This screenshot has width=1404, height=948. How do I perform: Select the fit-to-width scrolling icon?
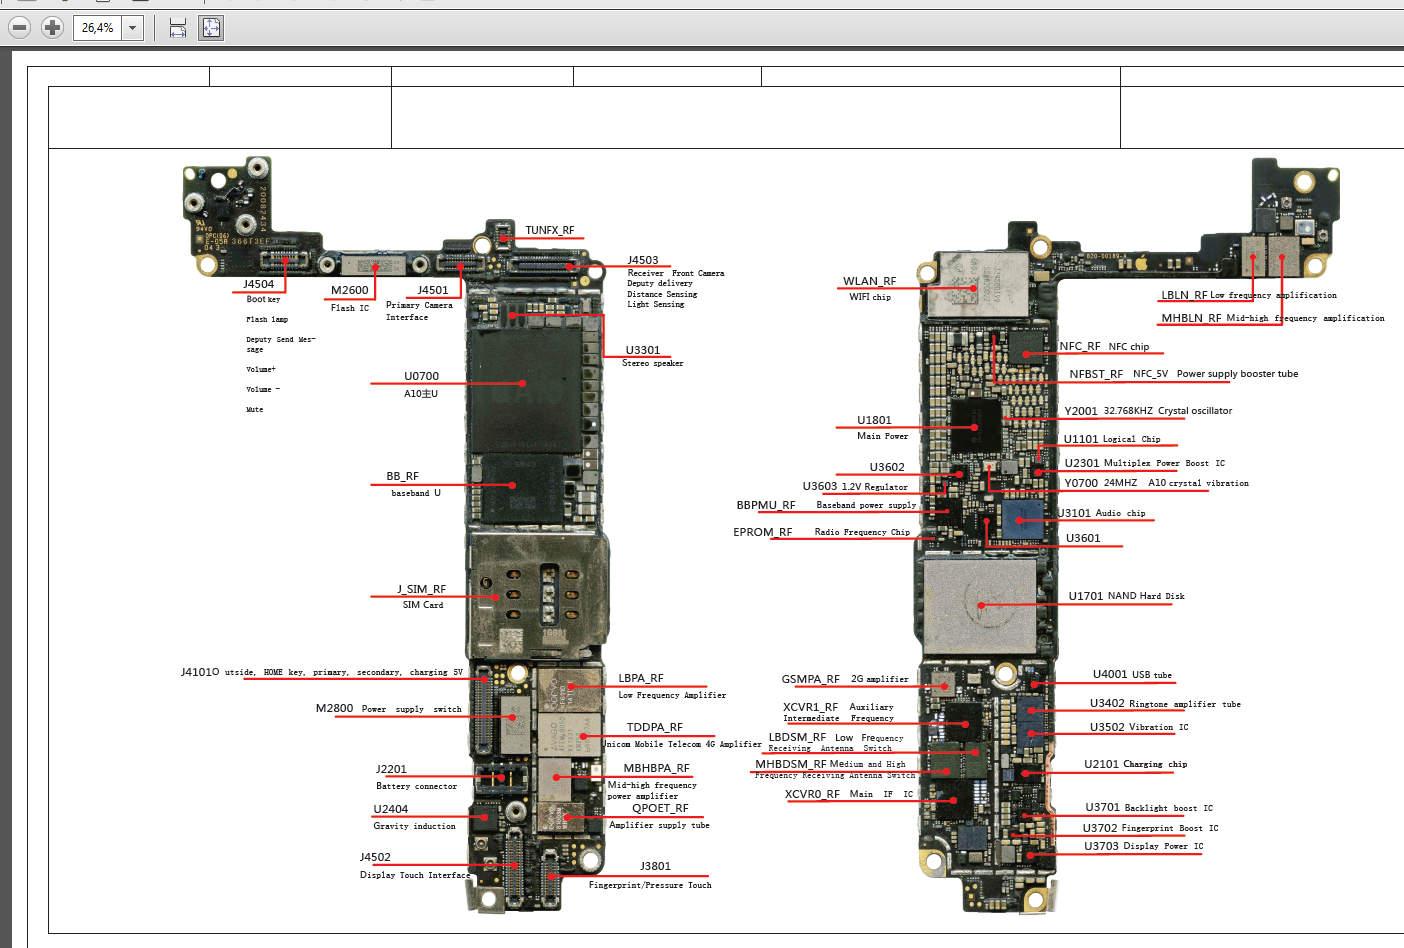(x=178, y=28)
